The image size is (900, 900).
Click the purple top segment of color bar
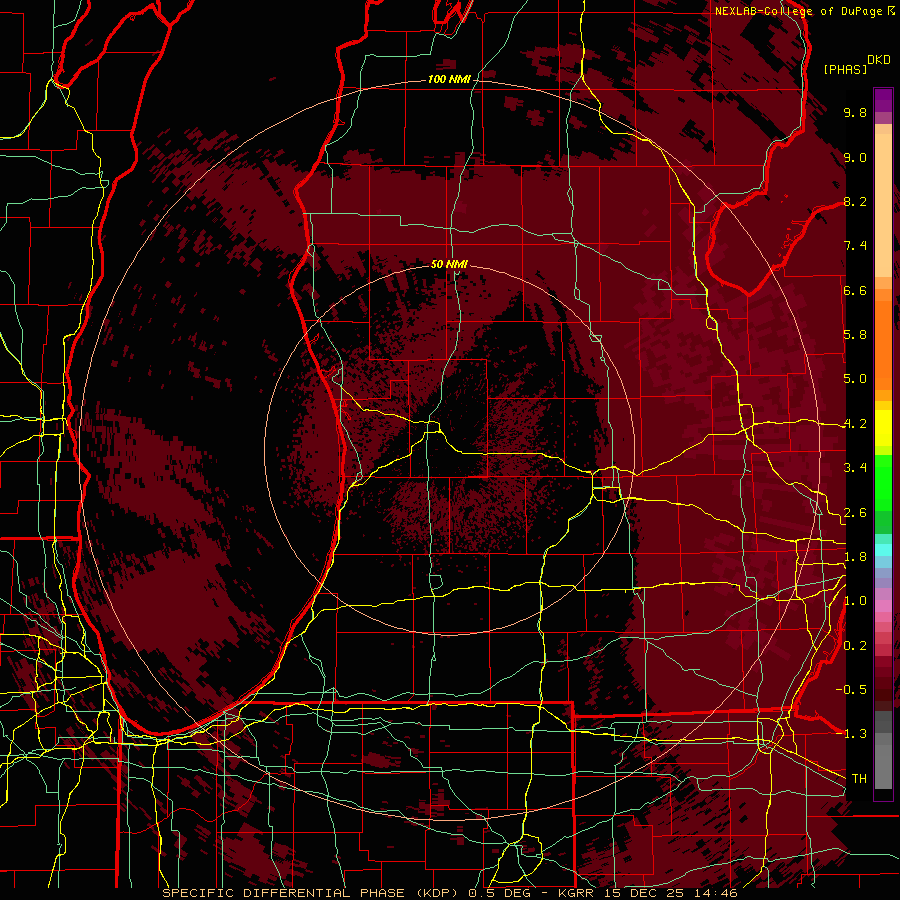(x=883, y=100)
